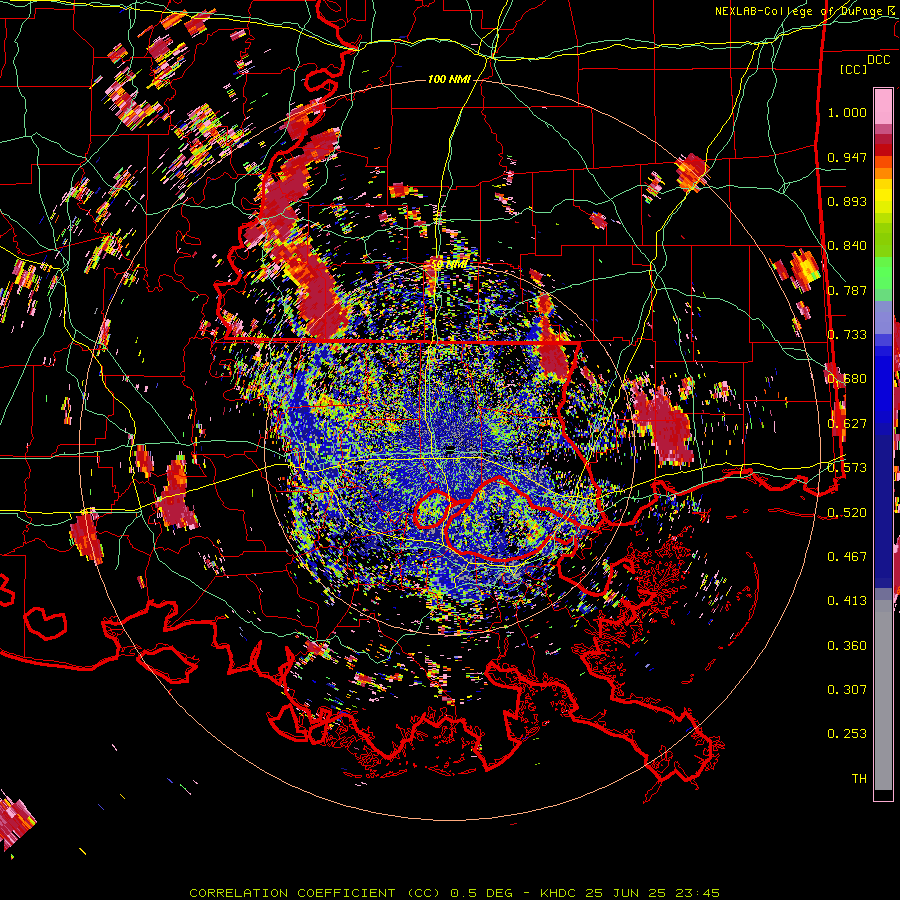Select the 1.000 value on the legend

847,112
